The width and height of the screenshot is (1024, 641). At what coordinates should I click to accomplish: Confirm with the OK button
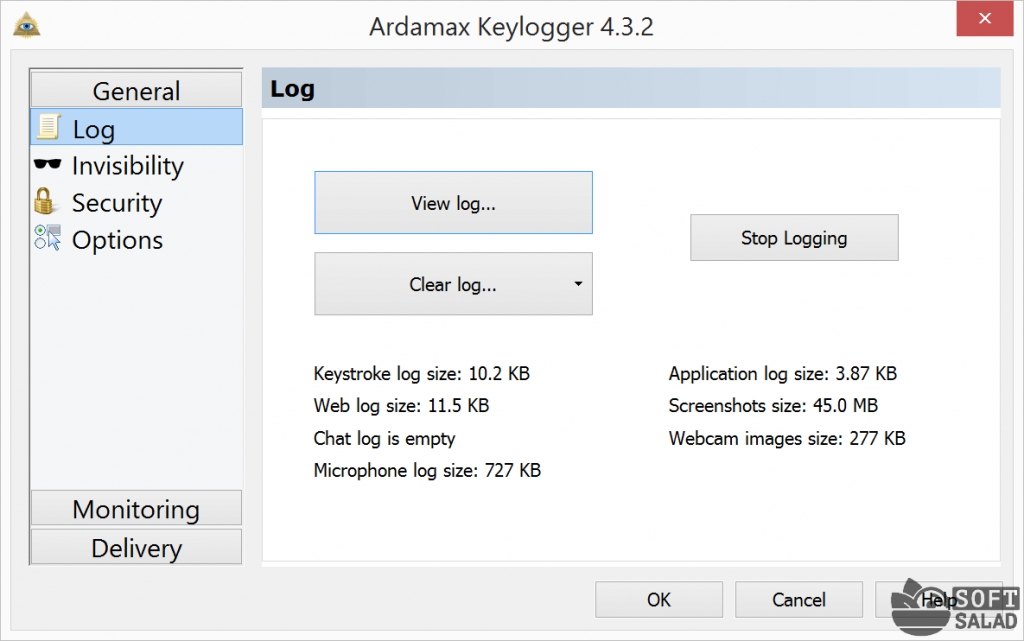[658, 600]
